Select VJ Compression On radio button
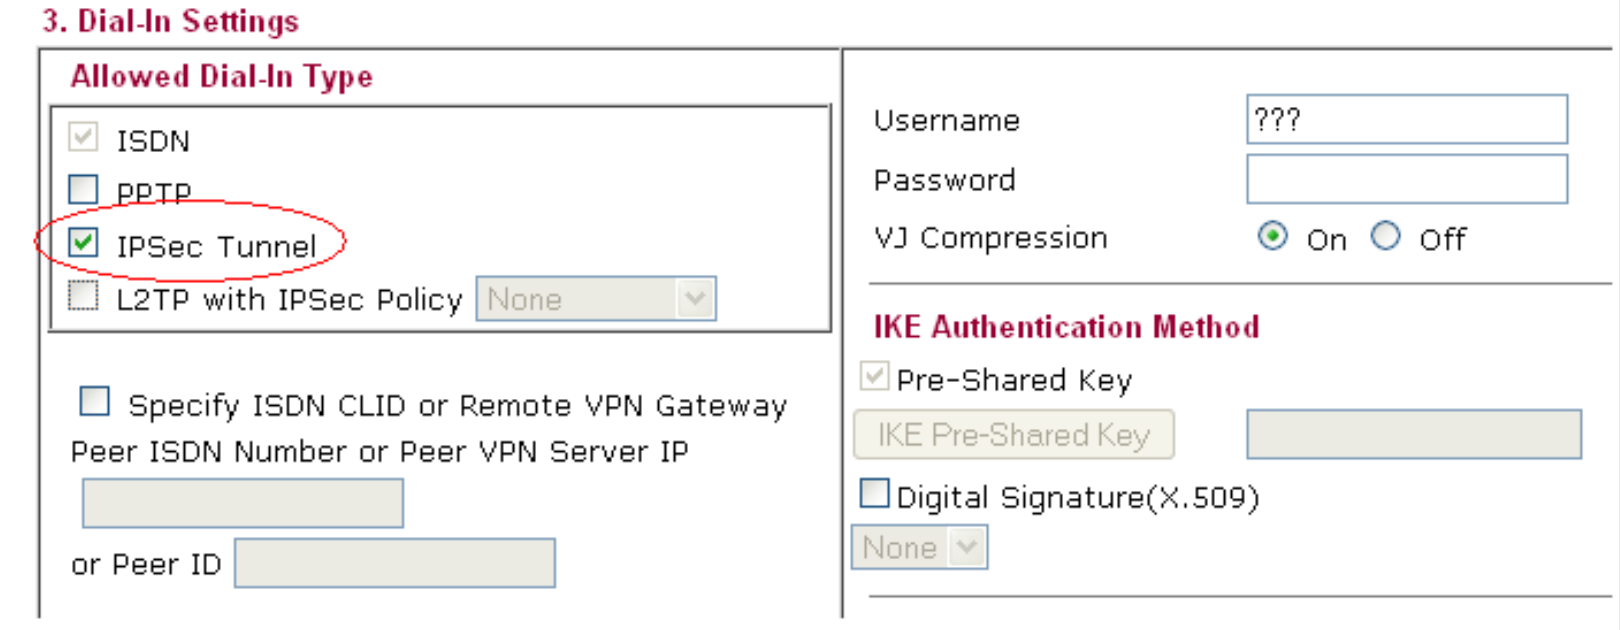 coord(1272,237)
